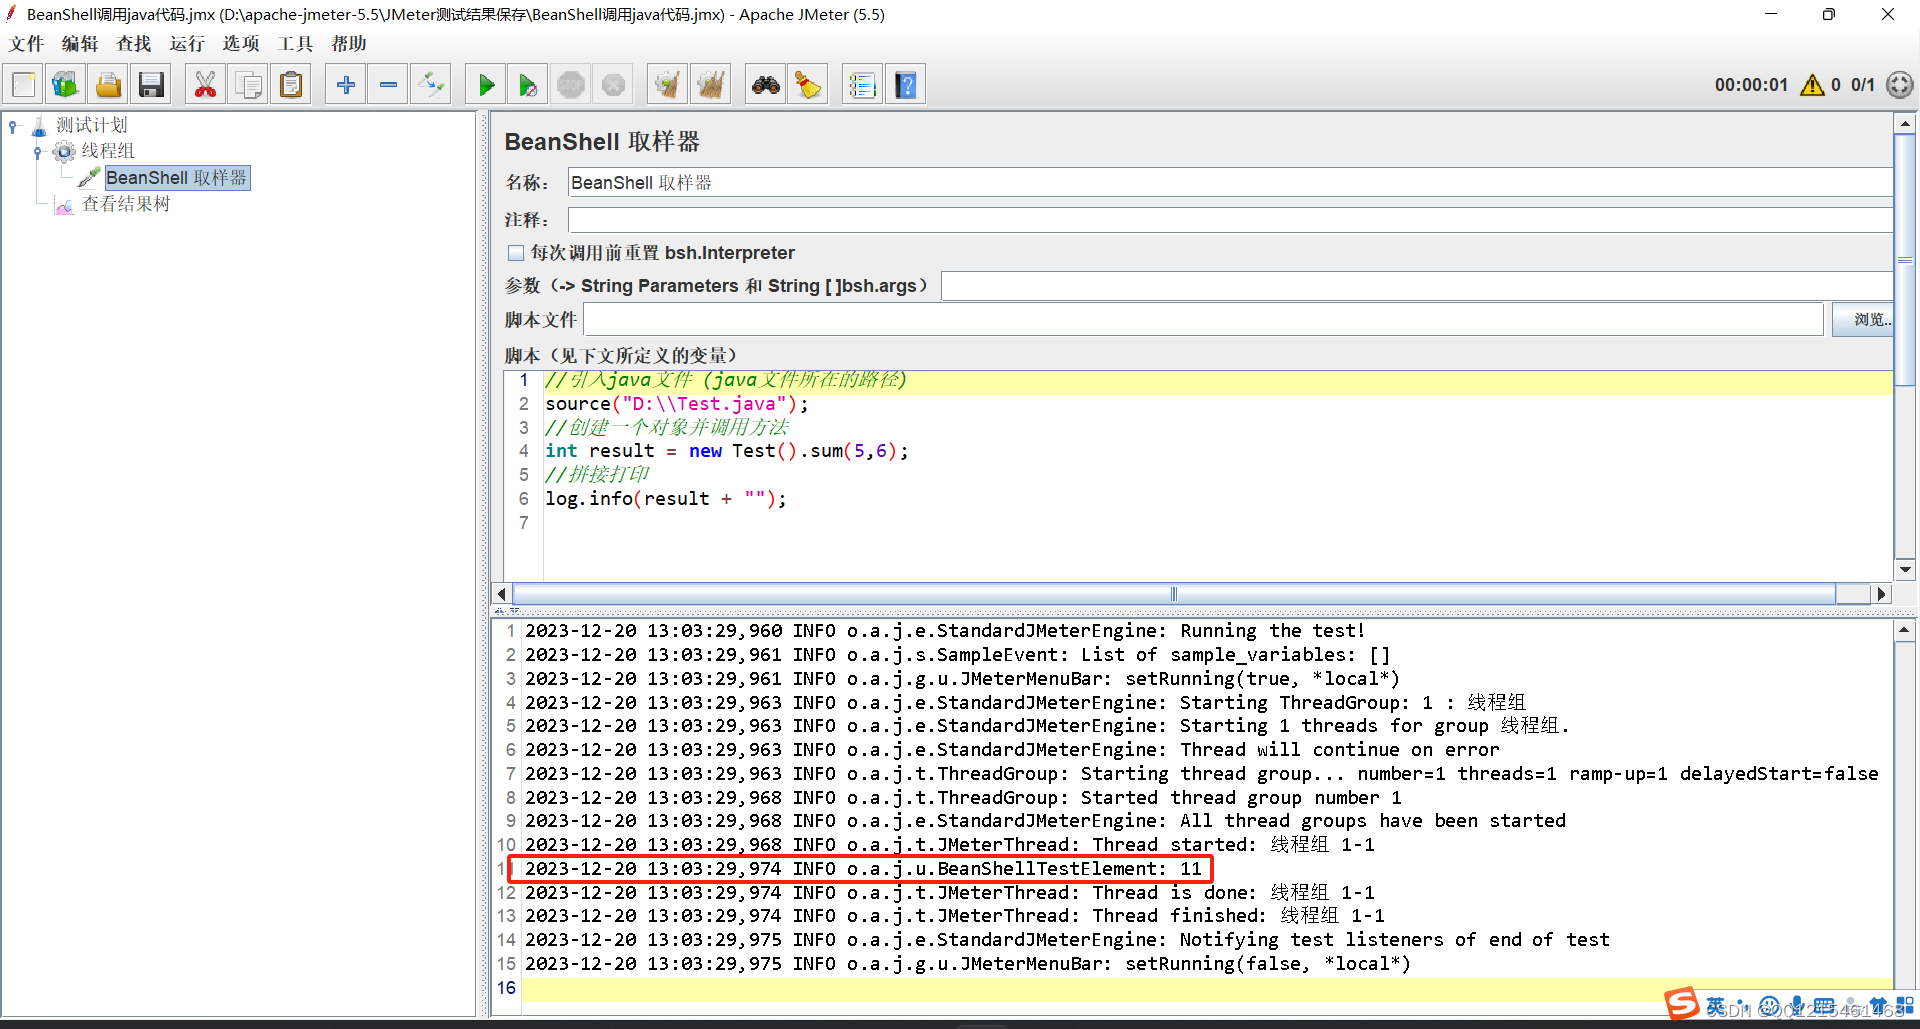Toggle the enable/disable element icon
Image resolution: width=1920 pixels, height=1029 pixels.
click(x=431, y=85)
